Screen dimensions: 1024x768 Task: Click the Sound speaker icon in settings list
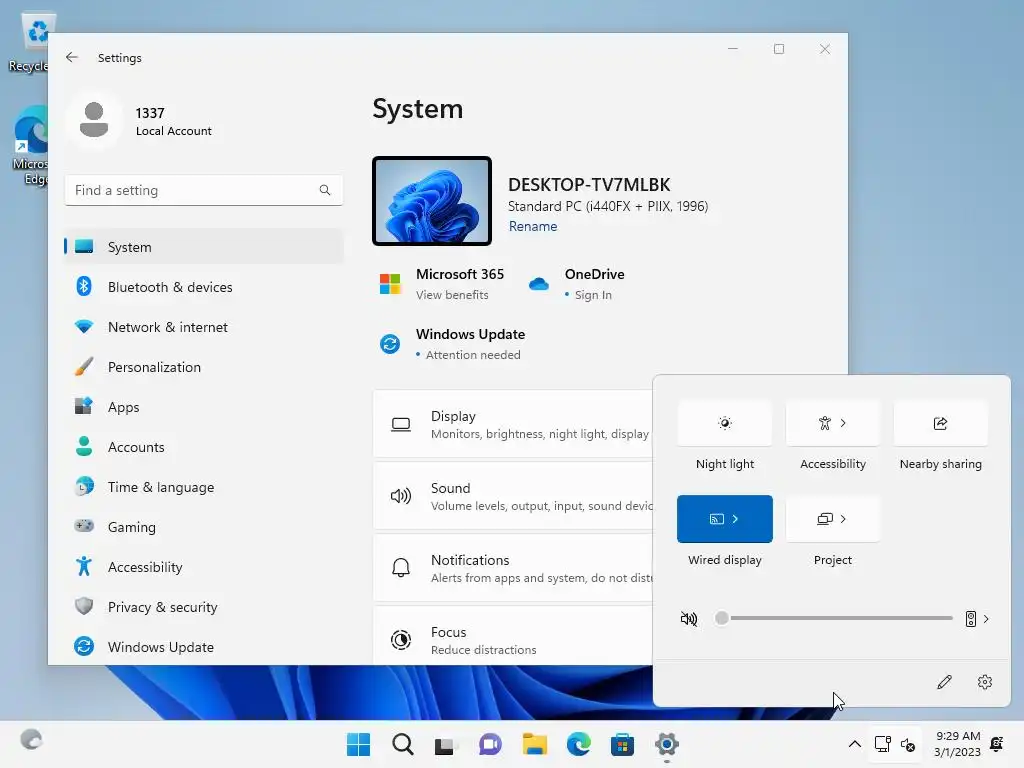click(401, 496)
